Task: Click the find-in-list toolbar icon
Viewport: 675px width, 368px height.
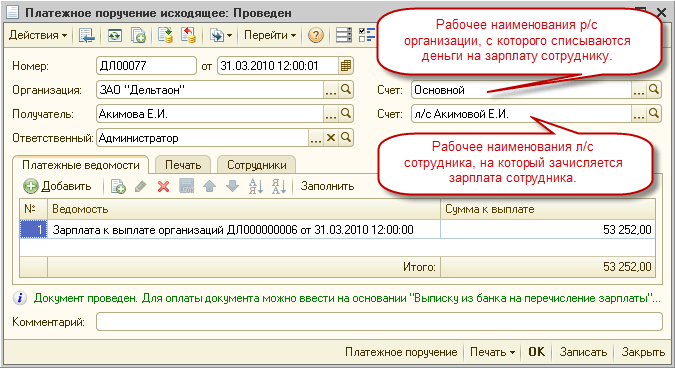Action: tap(87, 35)
